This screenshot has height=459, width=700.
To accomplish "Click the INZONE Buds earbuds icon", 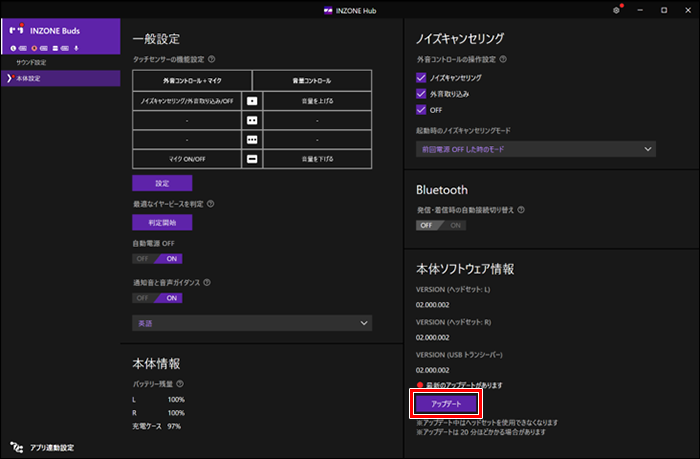I will (16, 30).
